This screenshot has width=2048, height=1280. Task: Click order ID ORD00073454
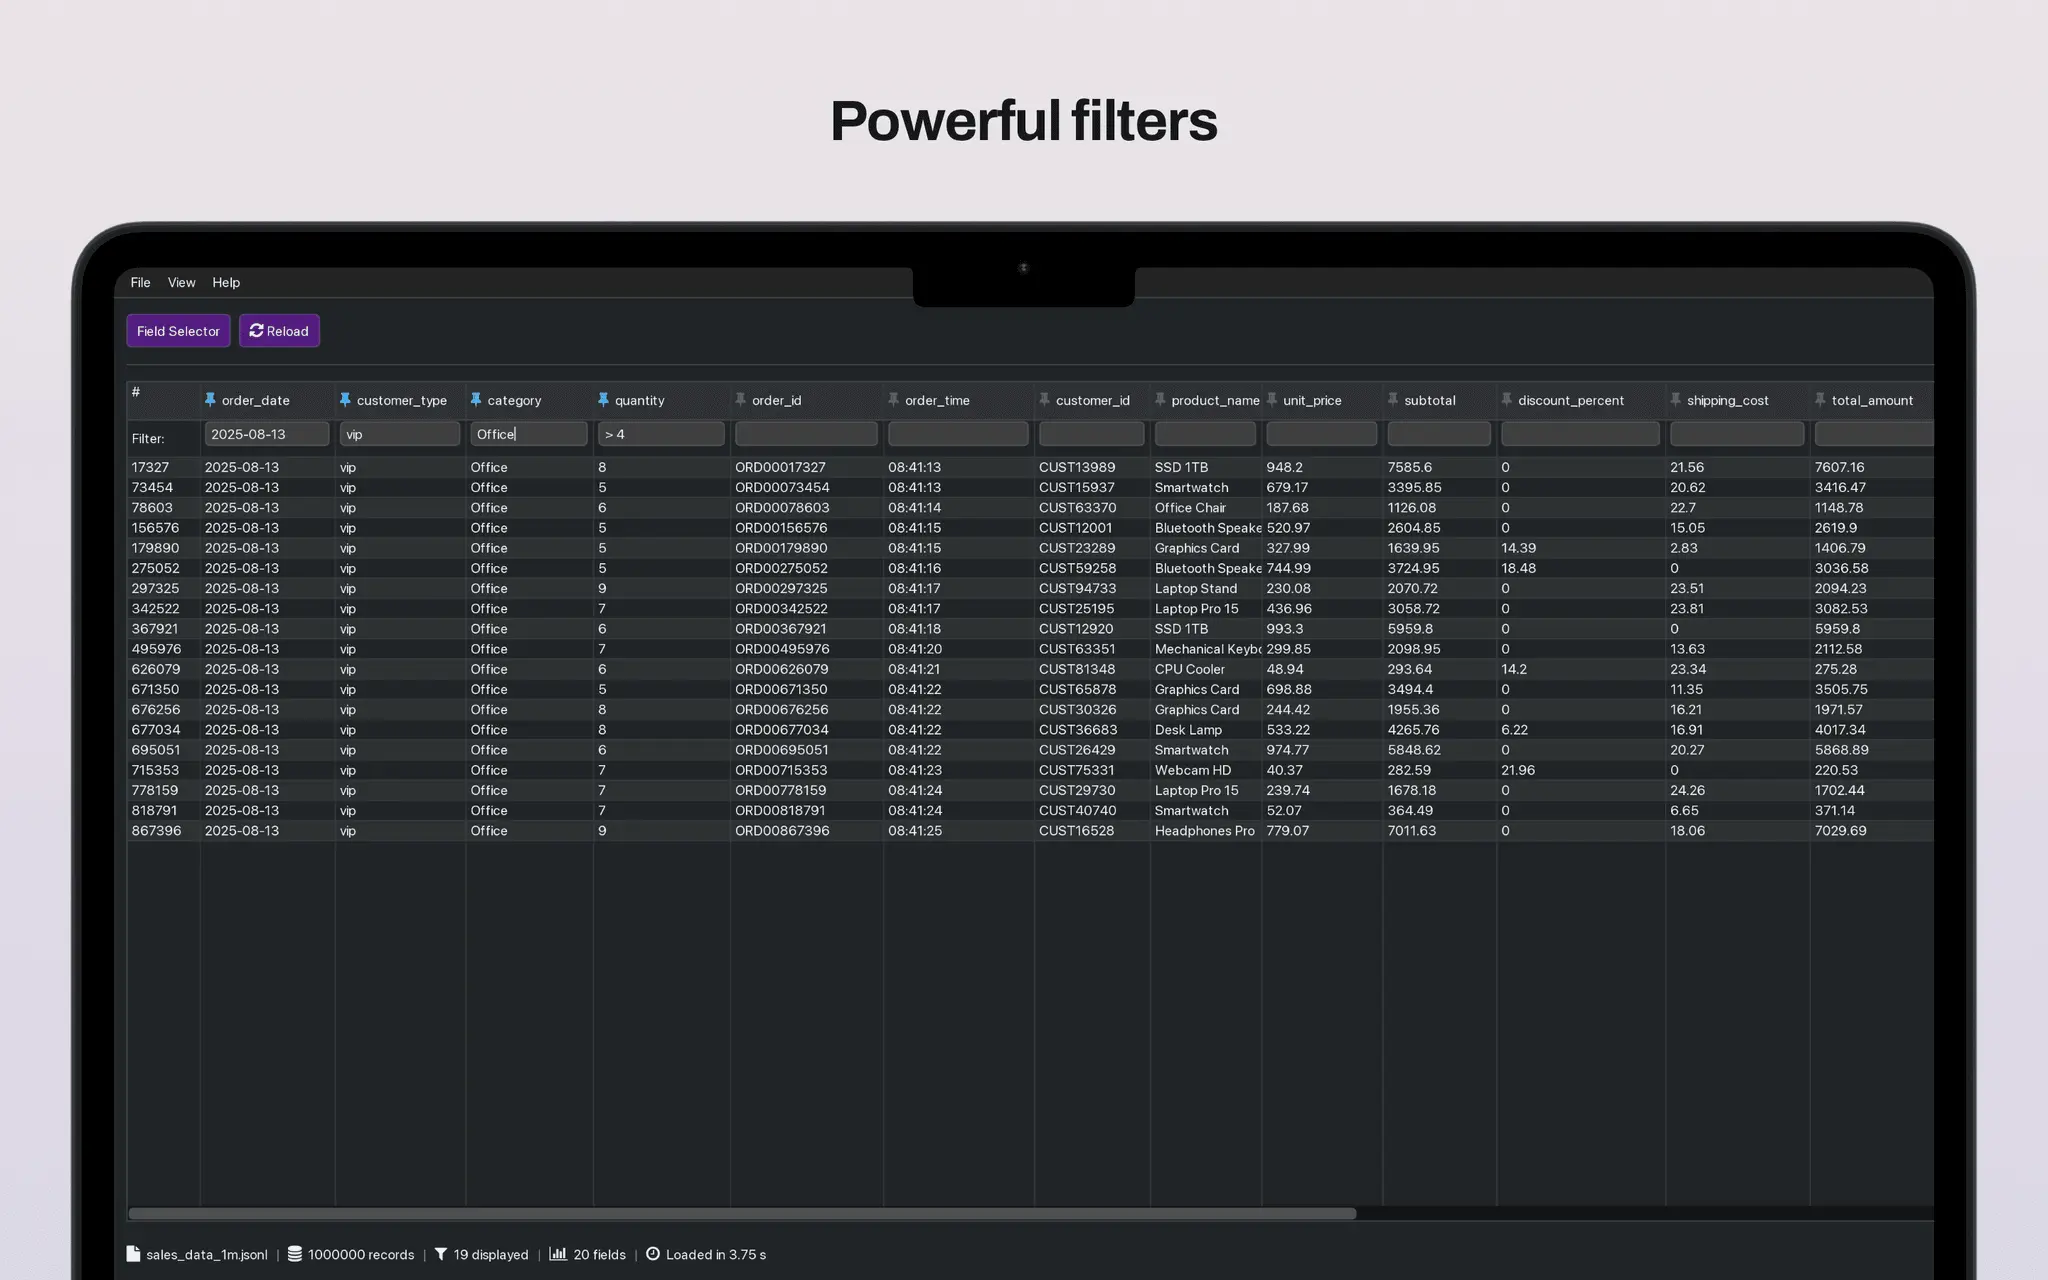click(x=782, y=487)
